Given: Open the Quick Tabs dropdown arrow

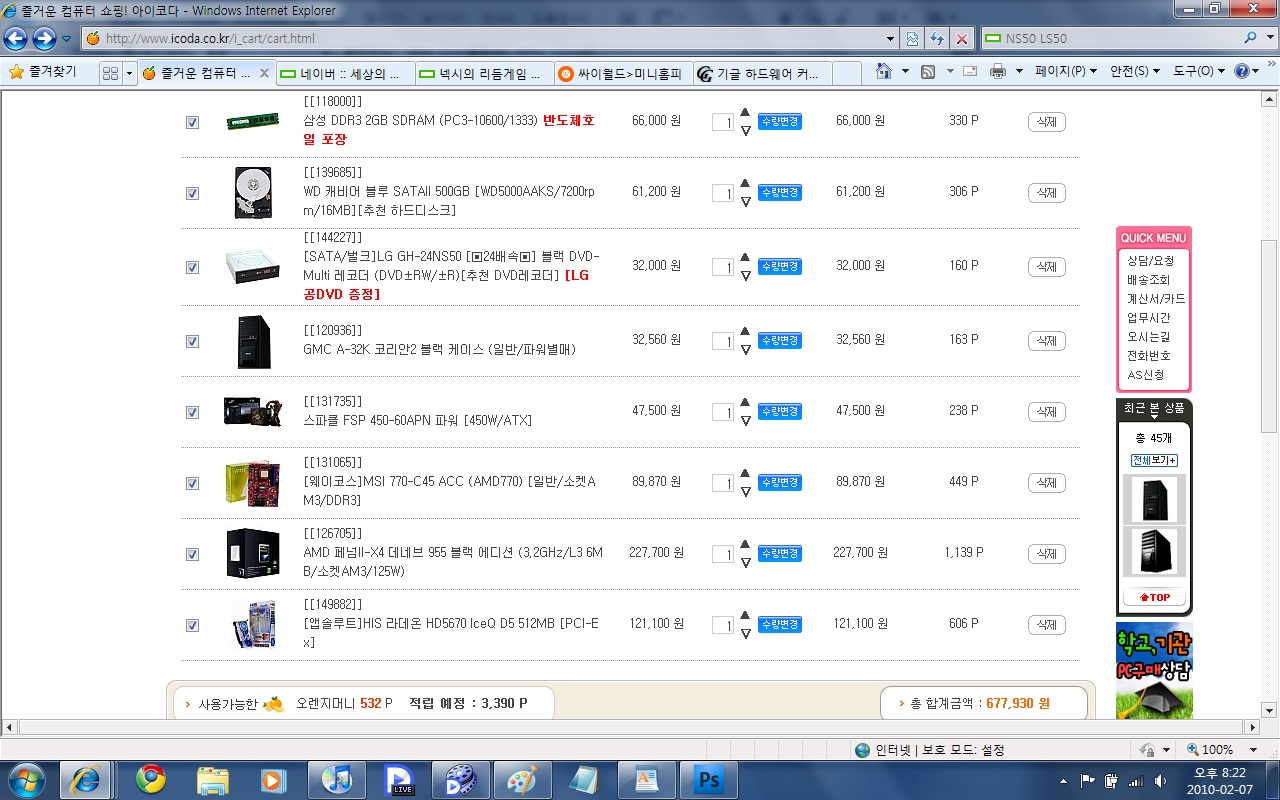Looking at the screenshot, I should click(x=129, y=73).
